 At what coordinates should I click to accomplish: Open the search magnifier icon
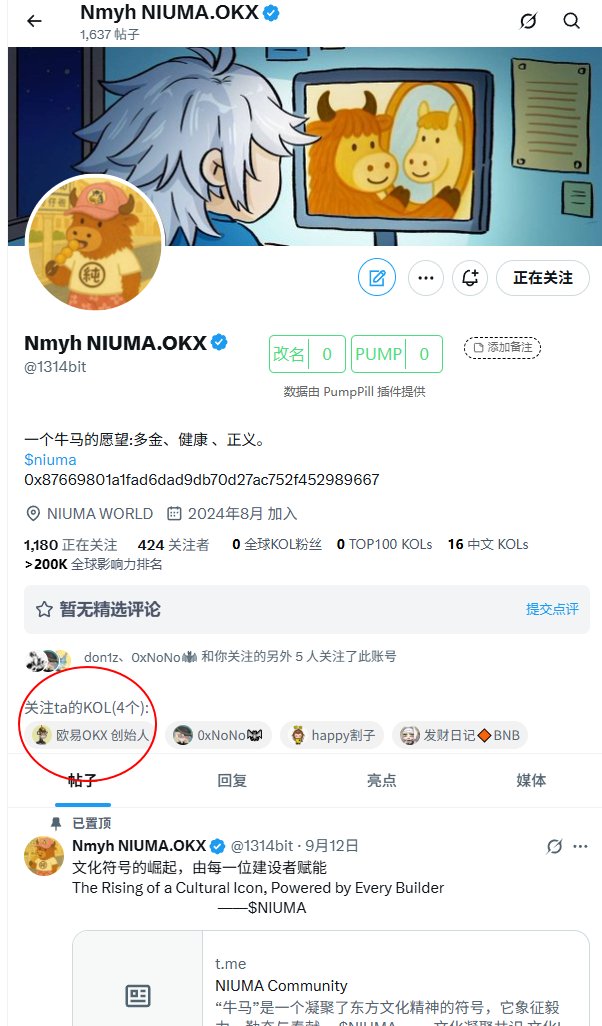pyautogui.click(x=571, y=21)
